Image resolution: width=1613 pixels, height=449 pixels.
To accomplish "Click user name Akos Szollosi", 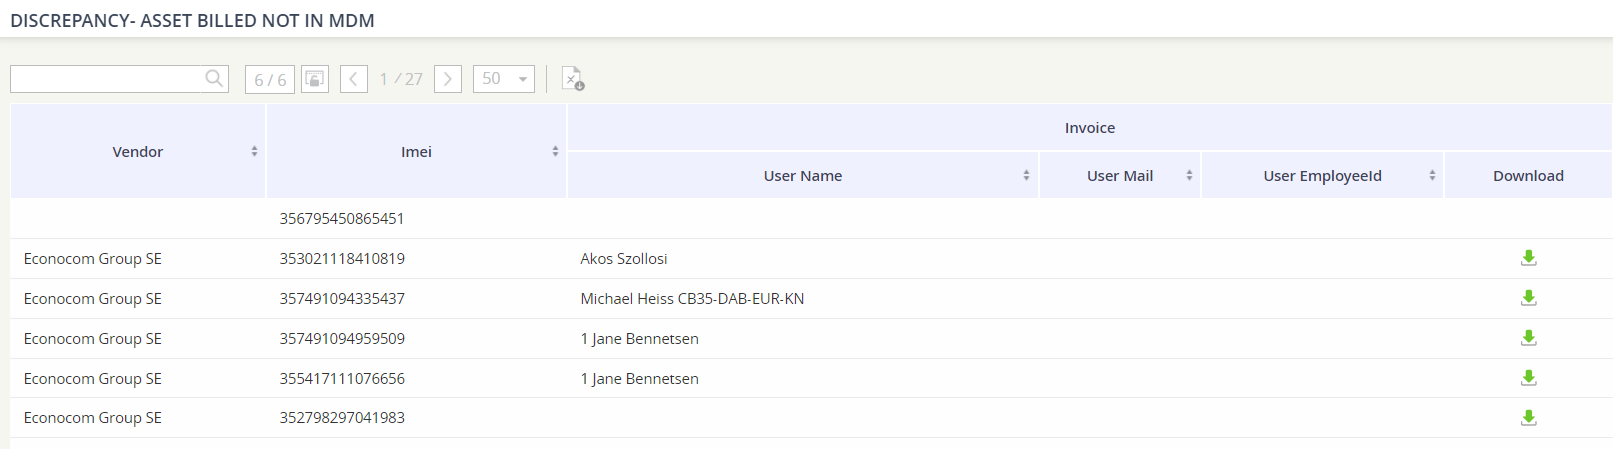I will click(624, 258).
